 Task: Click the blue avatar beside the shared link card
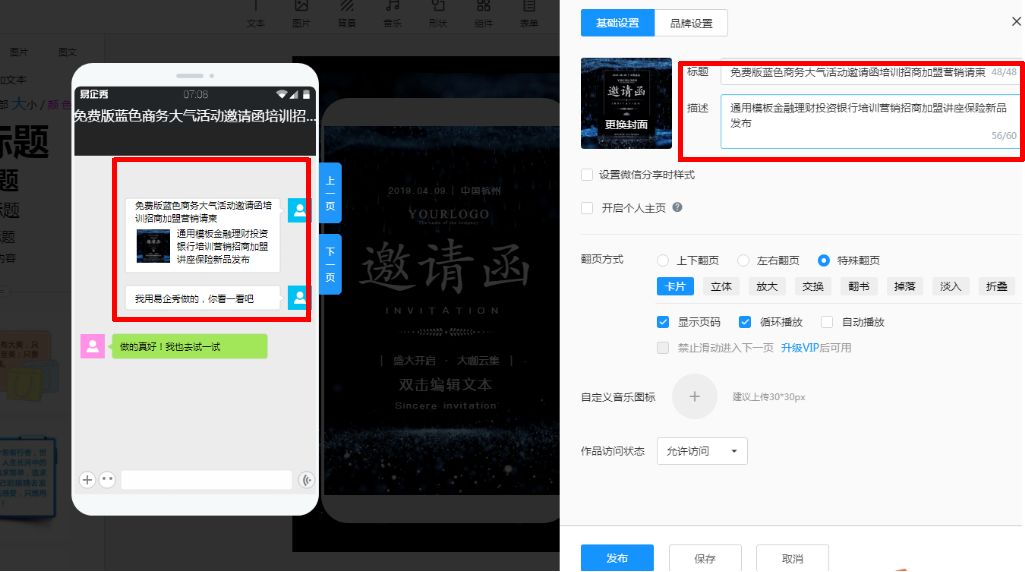298,210
